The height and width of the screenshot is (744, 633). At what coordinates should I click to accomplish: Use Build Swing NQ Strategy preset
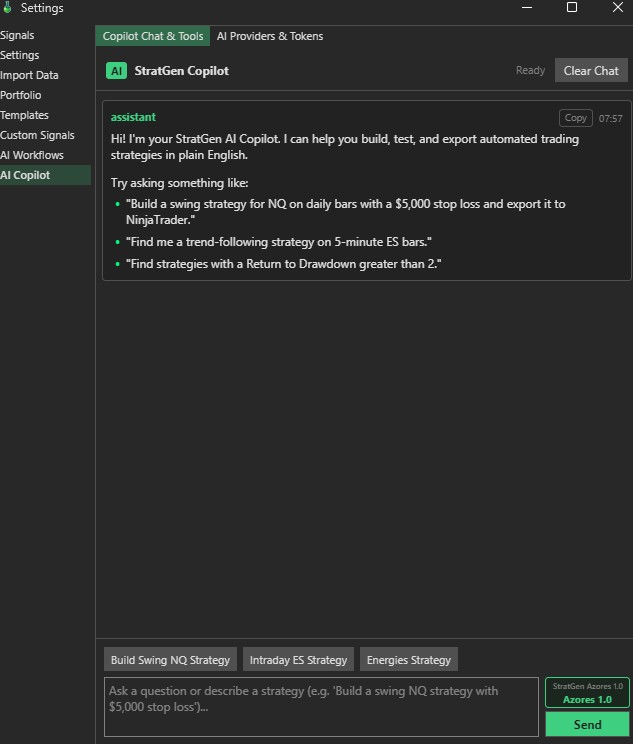[x=170, y=660]
